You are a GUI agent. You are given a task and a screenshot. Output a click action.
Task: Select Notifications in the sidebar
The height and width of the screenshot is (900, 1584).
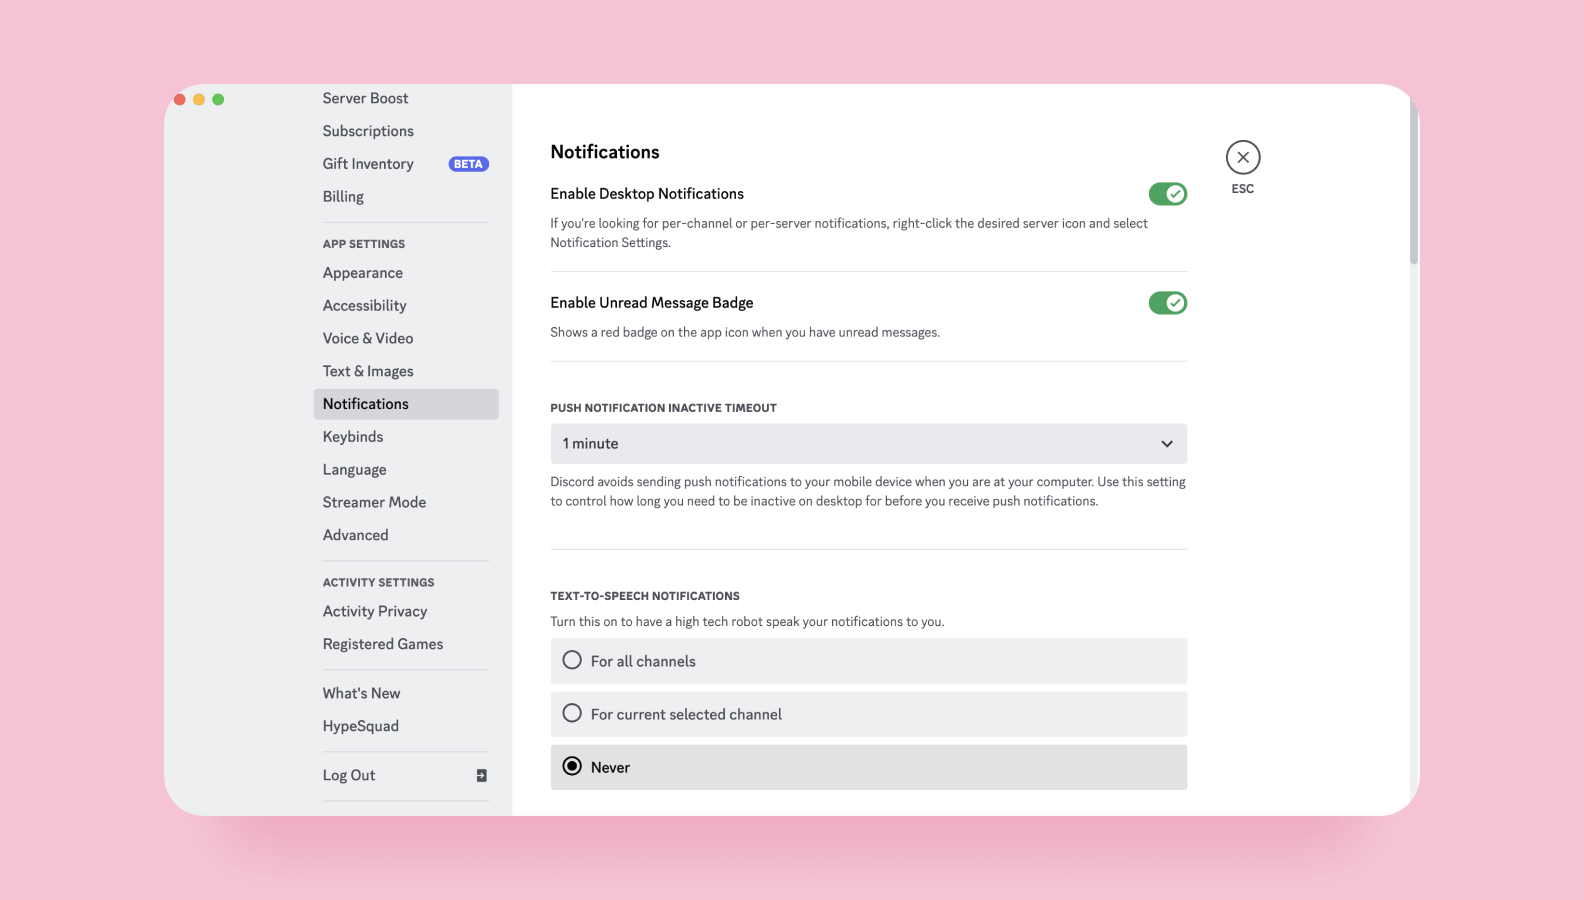(x=405, y=404)
